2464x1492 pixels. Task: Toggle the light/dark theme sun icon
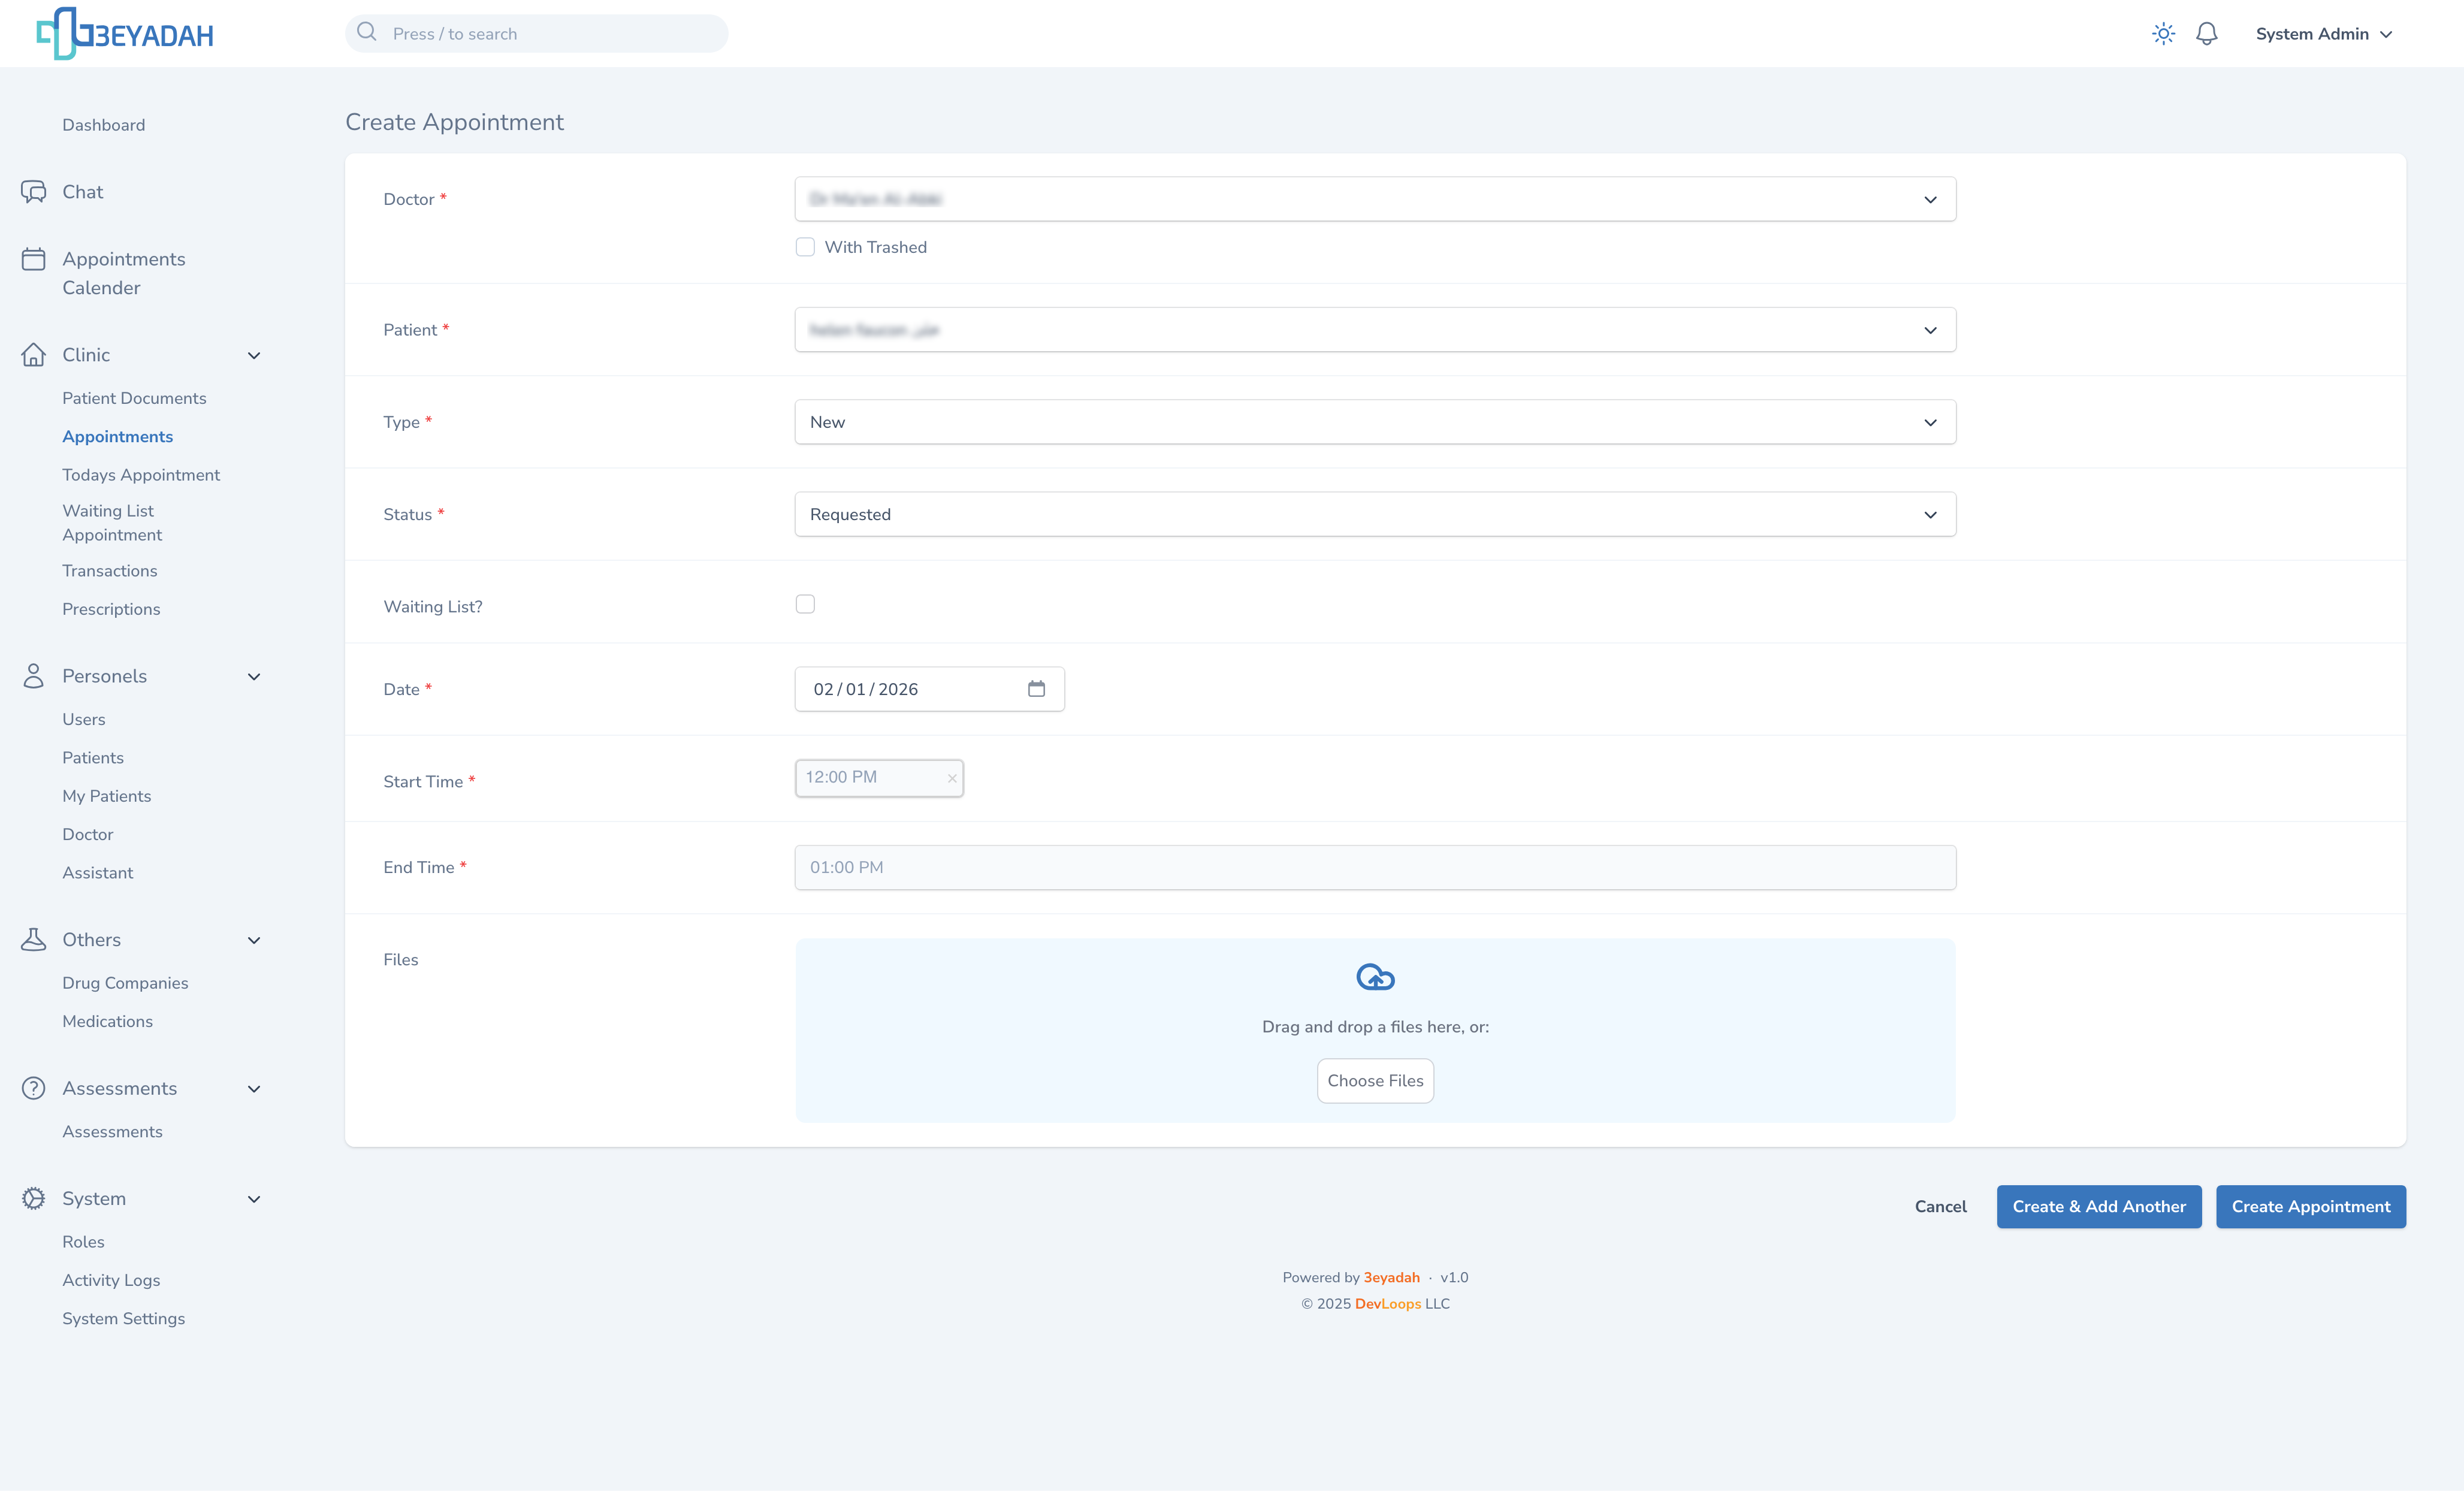(x=2163, y=34)
